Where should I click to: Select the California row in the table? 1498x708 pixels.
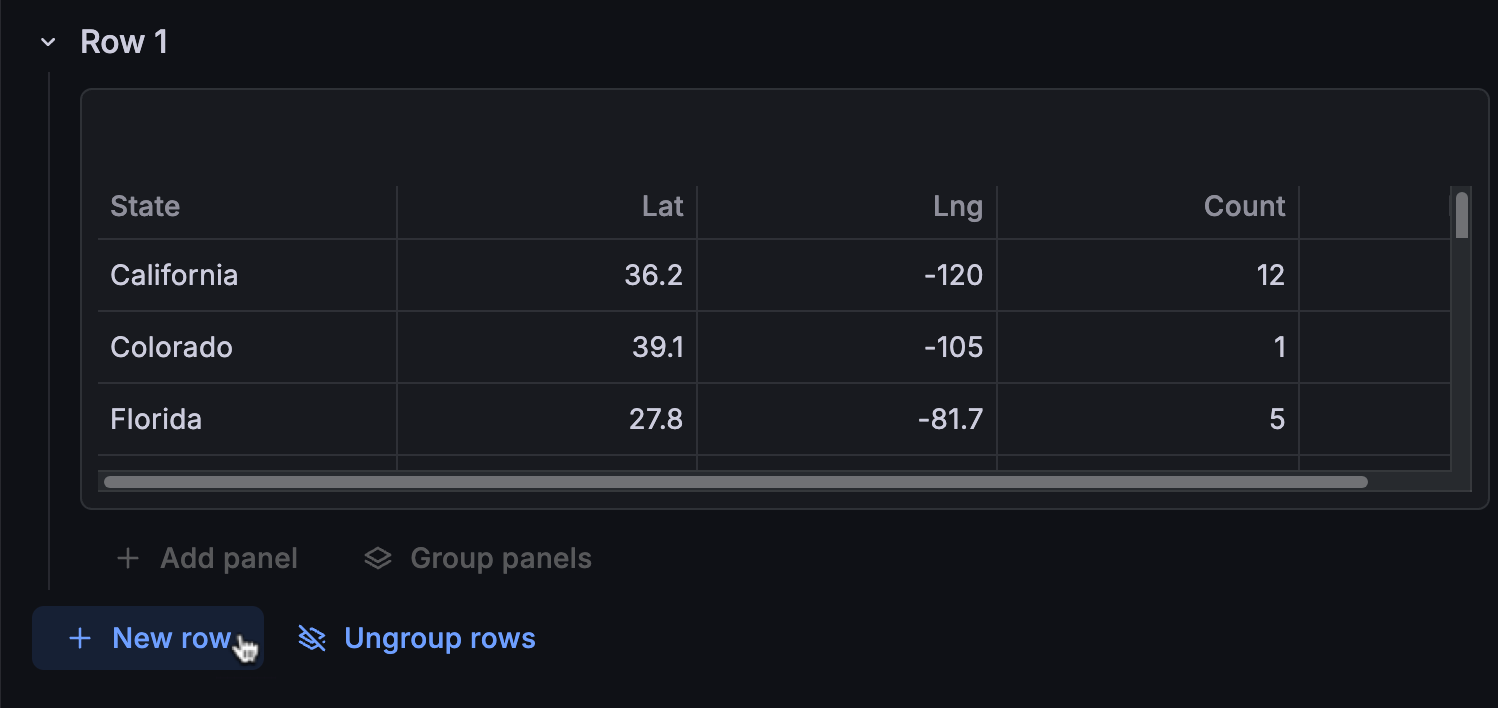174,275
